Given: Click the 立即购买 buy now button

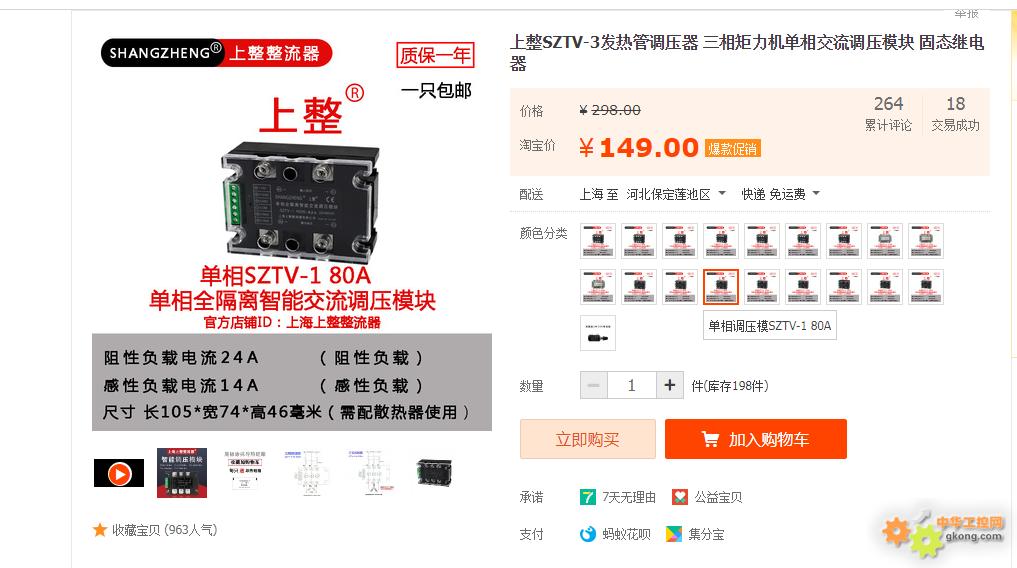Looking at the screenshot, I should 588,439.
